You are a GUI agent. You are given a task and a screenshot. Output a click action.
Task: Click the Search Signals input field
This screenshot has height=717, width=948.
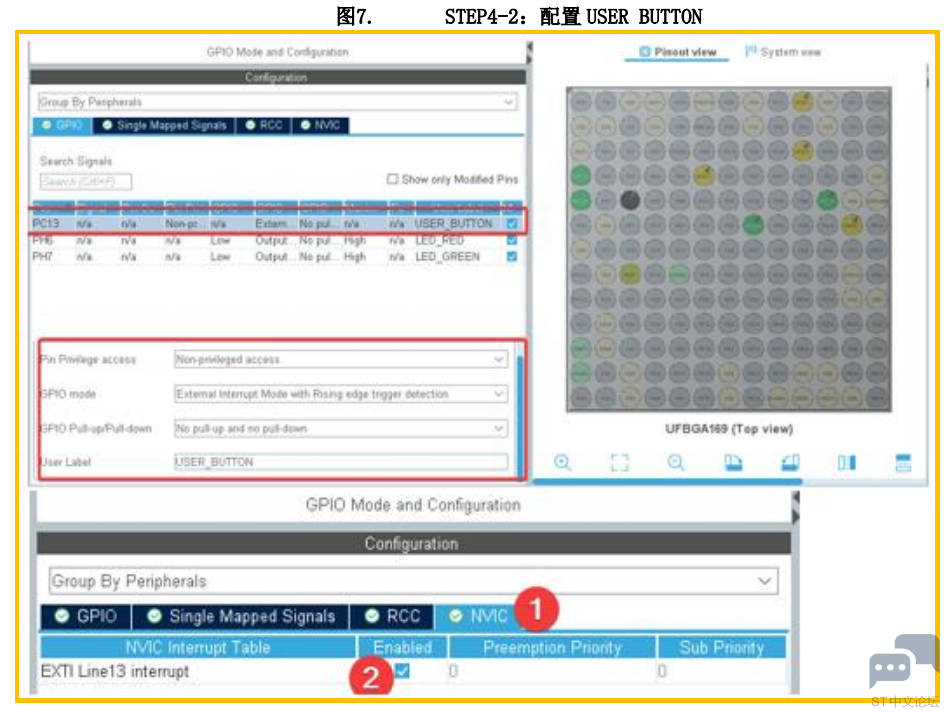click(85, 181)
